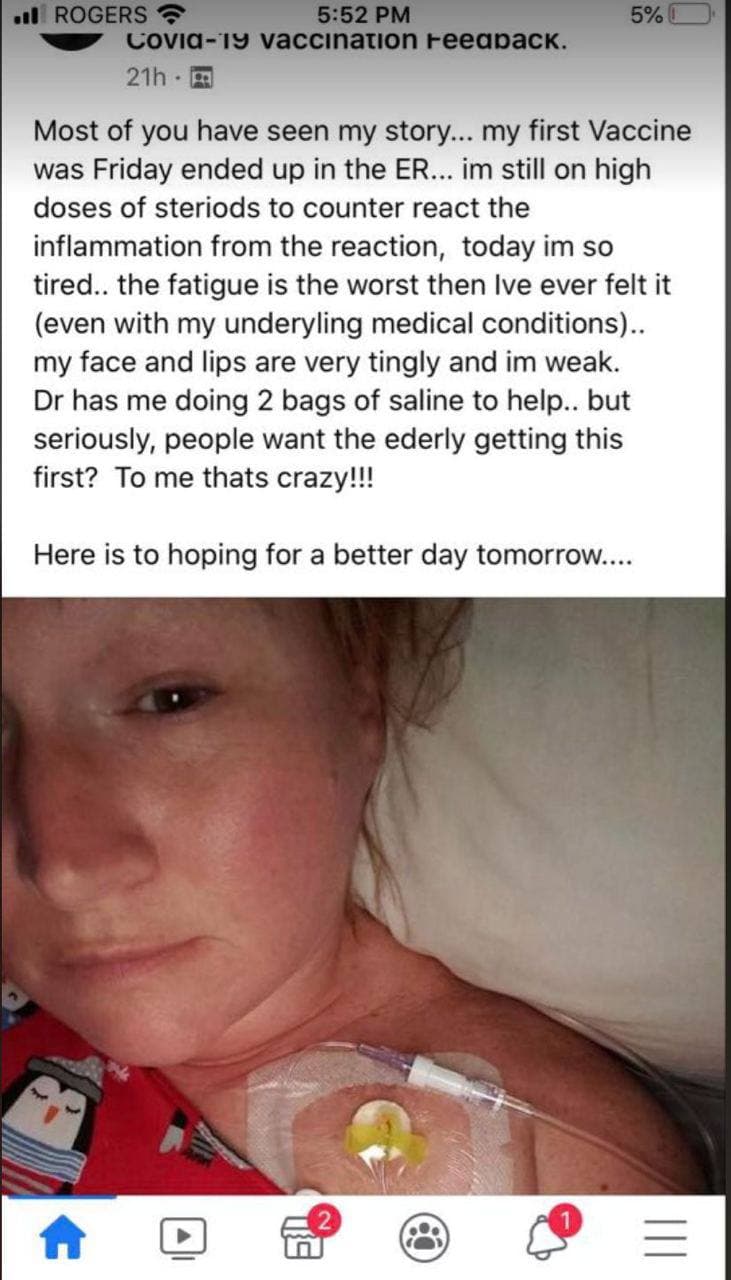
Task: Tap the ROGERS carrier label
Action: pyautogui.click(x=99, y=15)
